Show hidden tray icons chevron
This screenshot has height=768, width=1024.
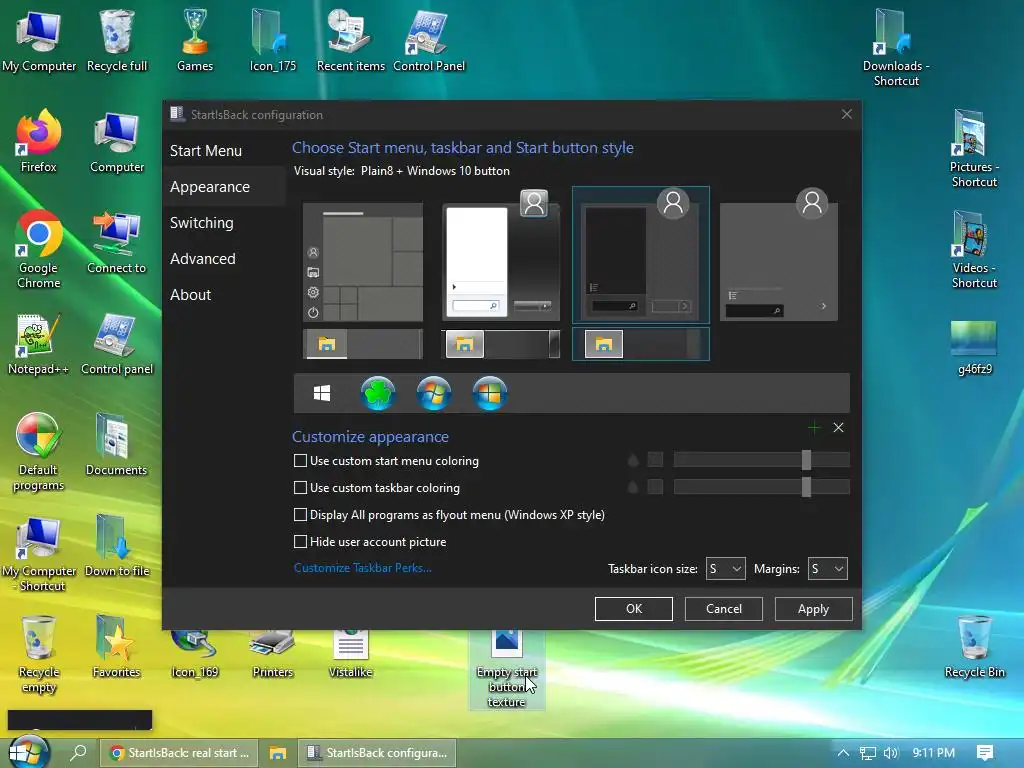pos(843,753)
